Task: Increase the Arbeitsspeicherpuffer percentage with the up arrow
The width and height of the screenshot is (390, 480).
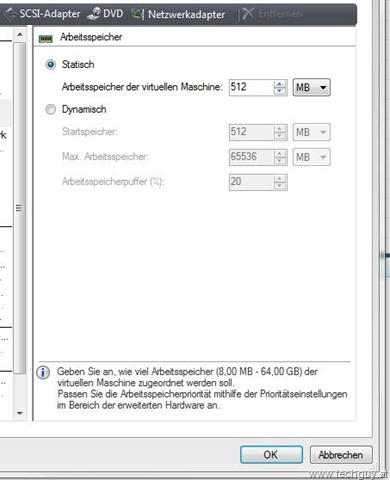Action: 280,179
